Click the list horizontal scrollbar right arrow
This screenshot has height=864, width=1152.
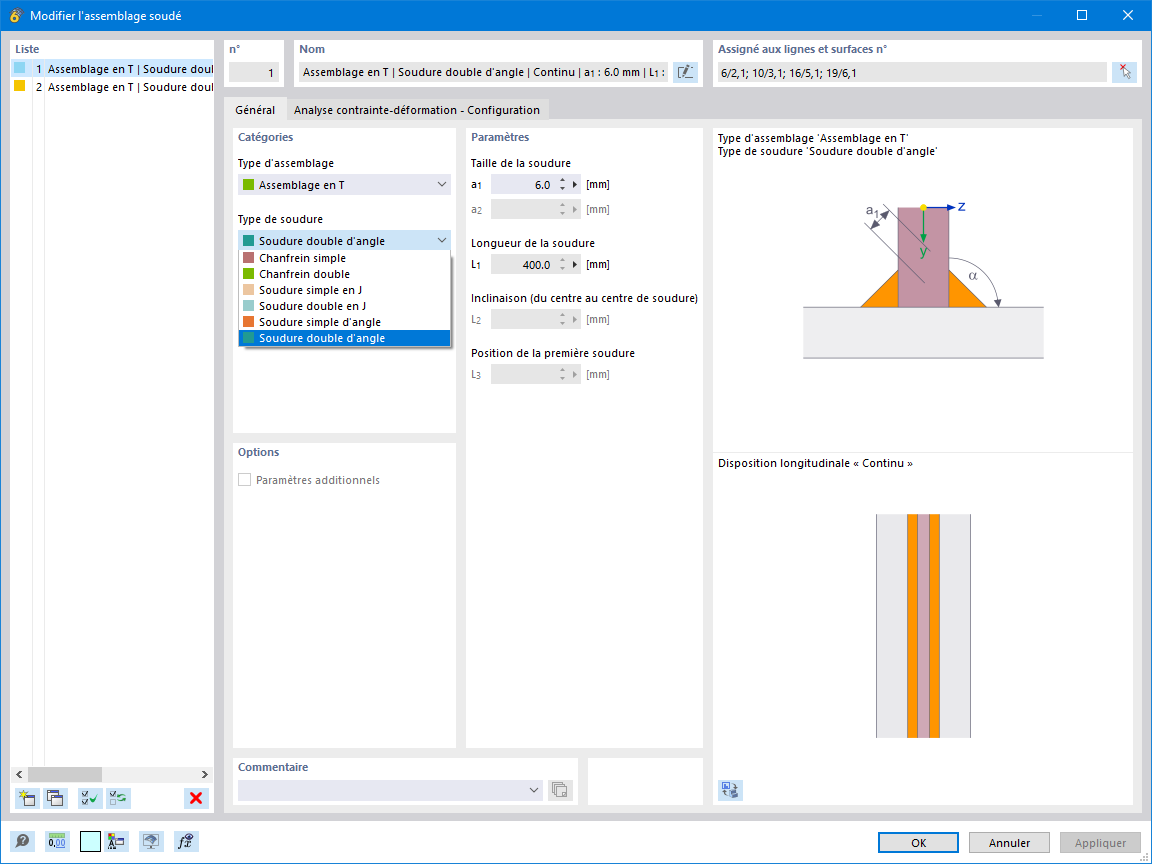(x=204, y=774)
